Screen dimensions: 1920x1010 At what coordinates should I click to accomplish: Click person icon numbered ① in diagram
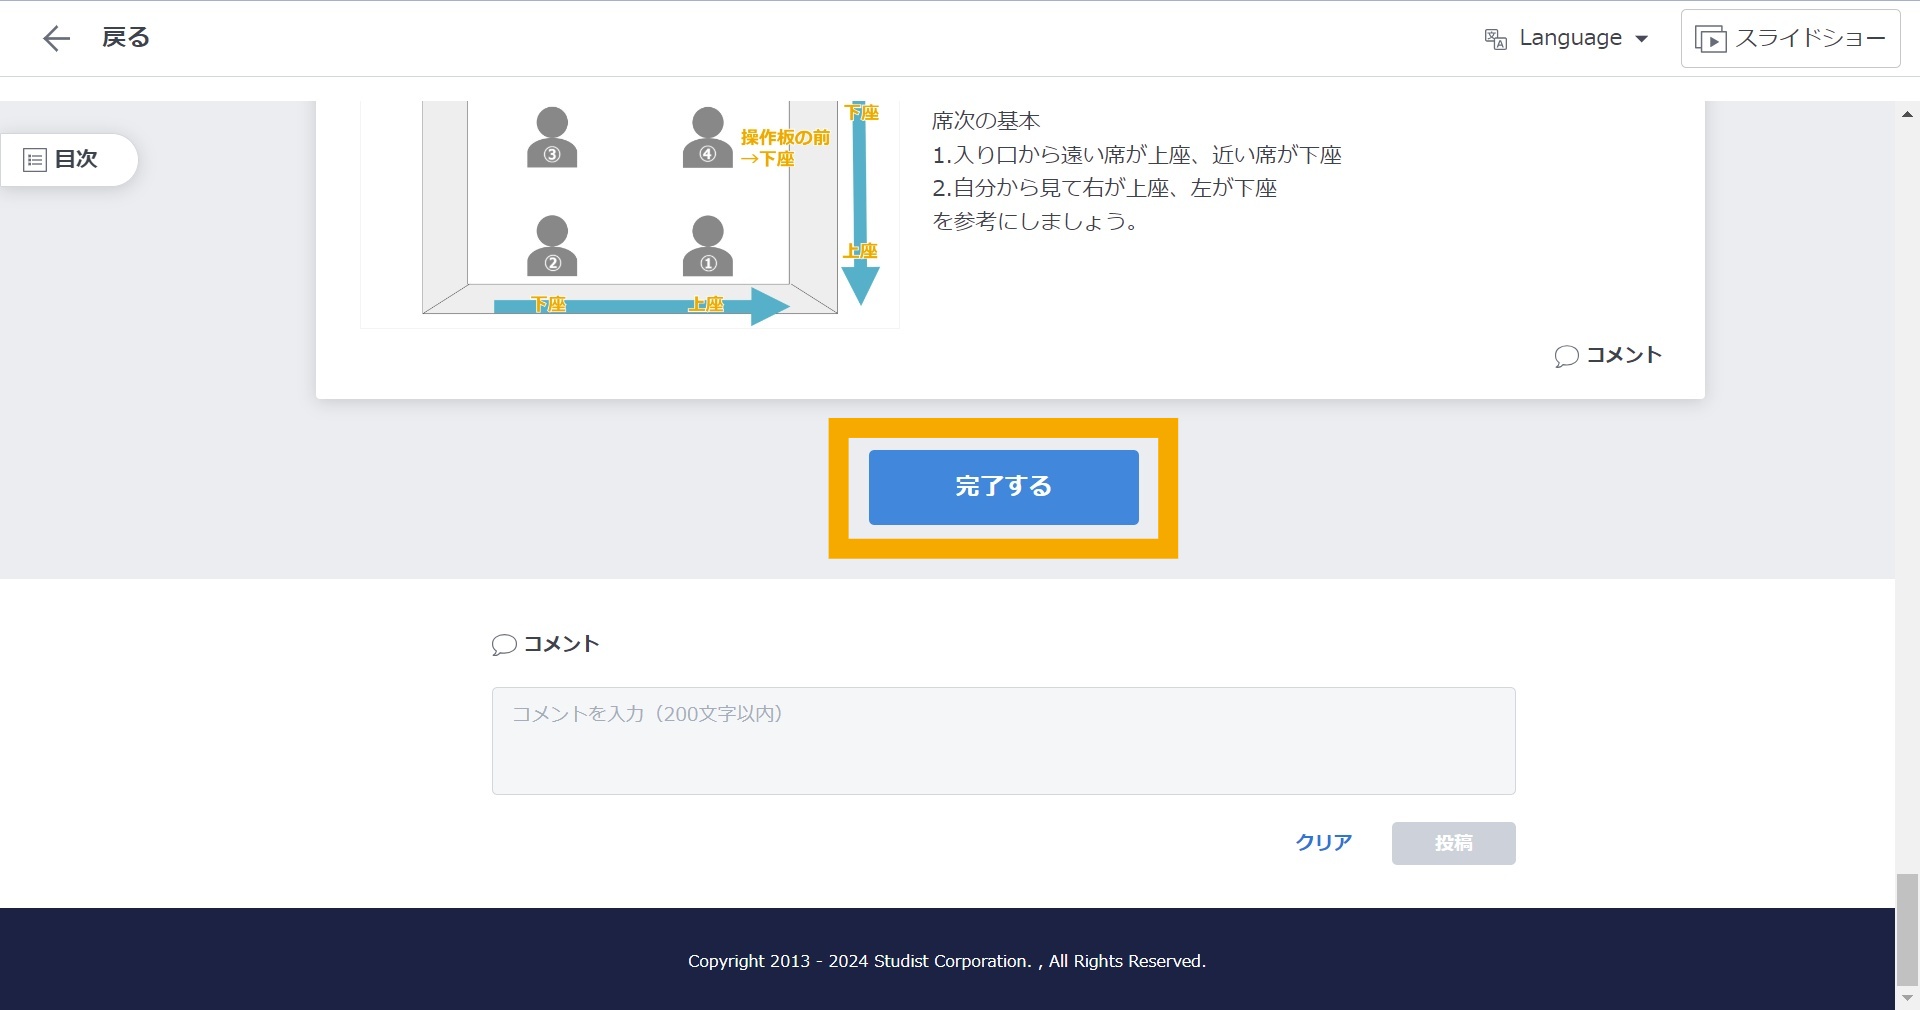point(708,246)
